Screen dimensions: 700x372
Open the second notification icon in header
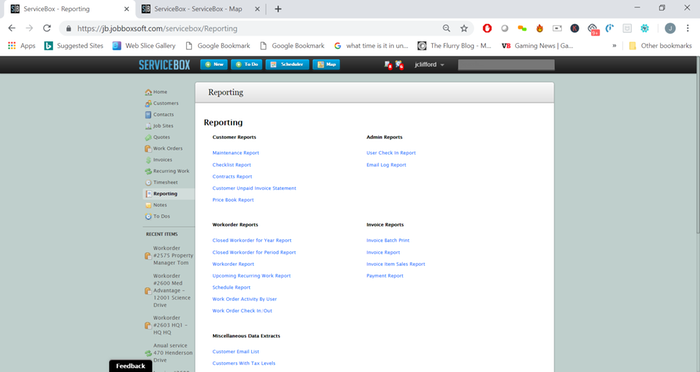[399, 65]
